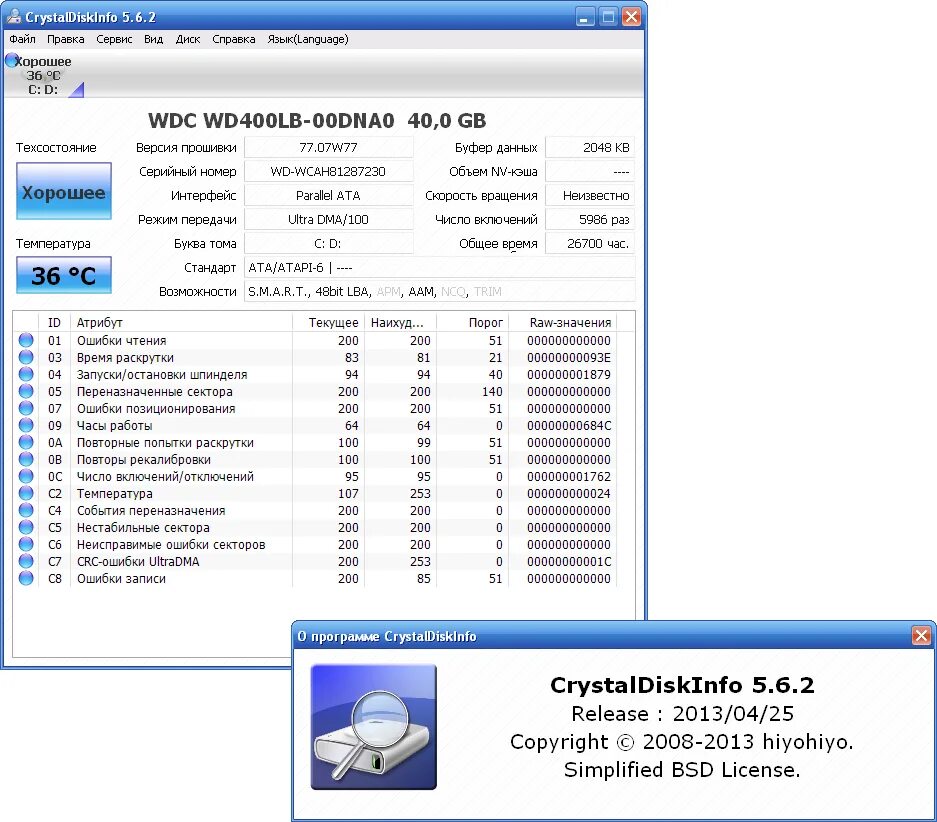The height and width of the screenshot is (822, 937).
Task: Click the Порог column header
Action: coord(472,323)
